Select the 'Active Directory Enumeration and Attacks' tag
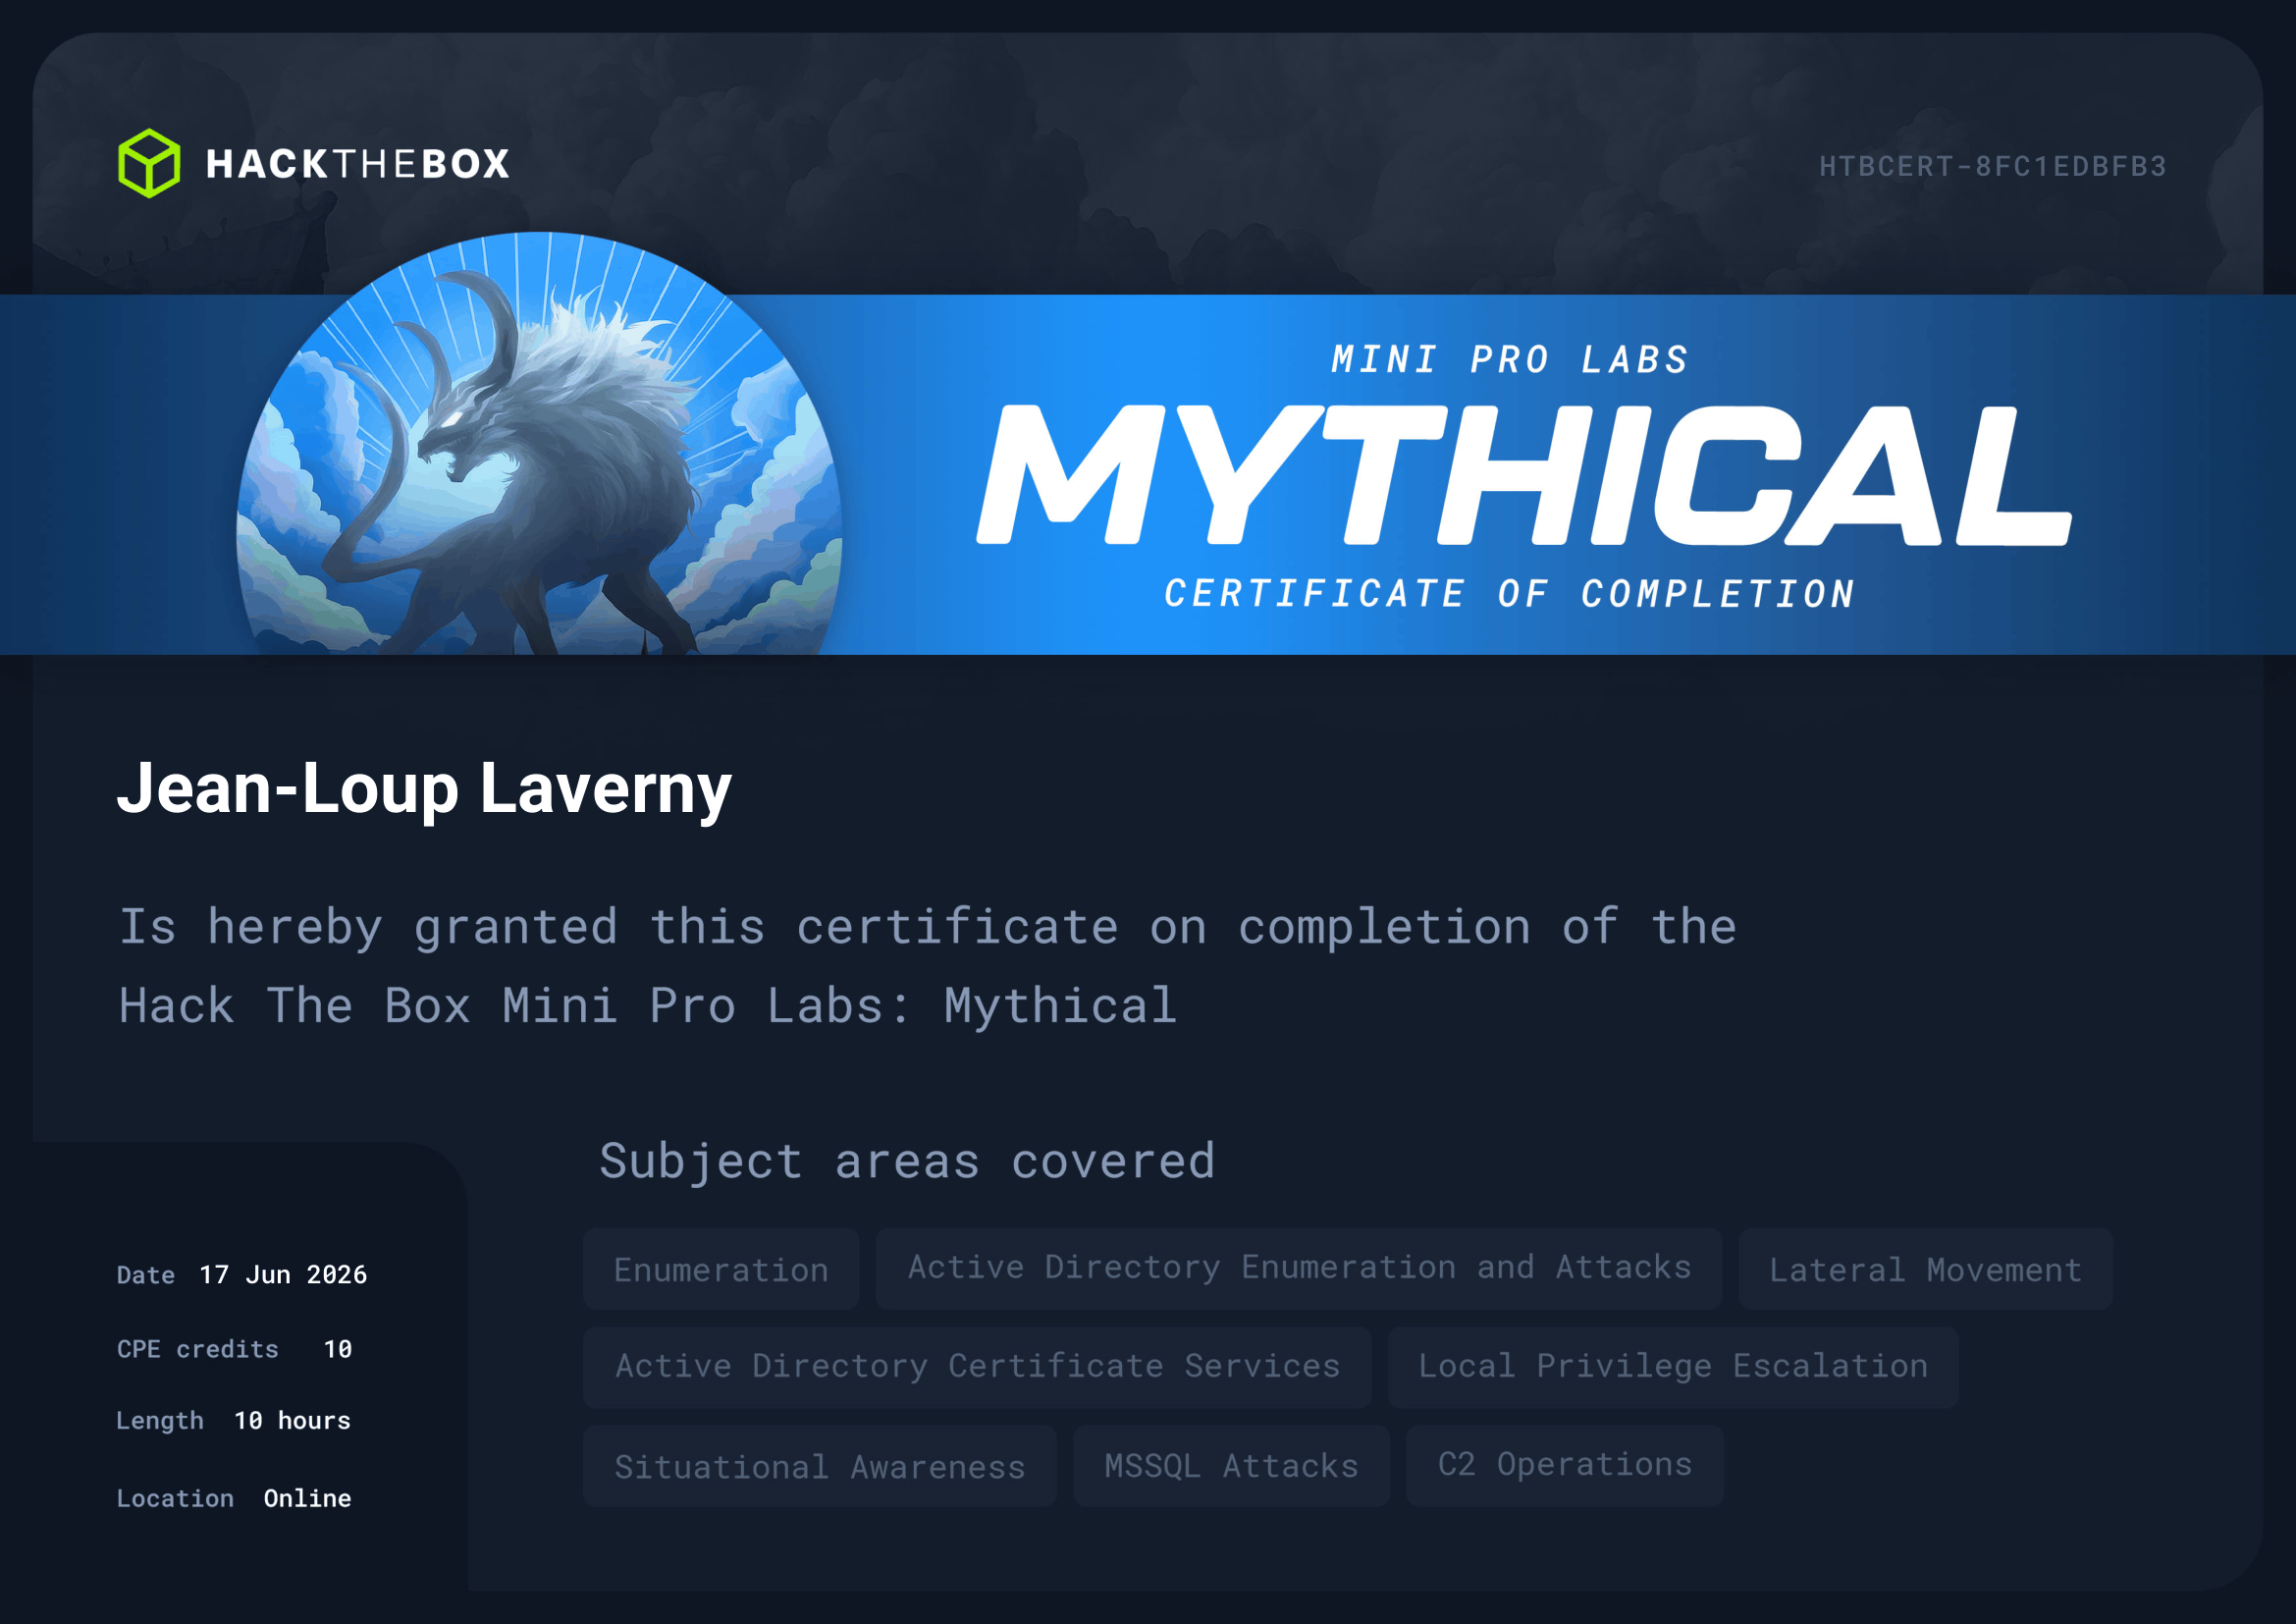The height and width of the screenshot is (1624, 2296). 1299,1269
